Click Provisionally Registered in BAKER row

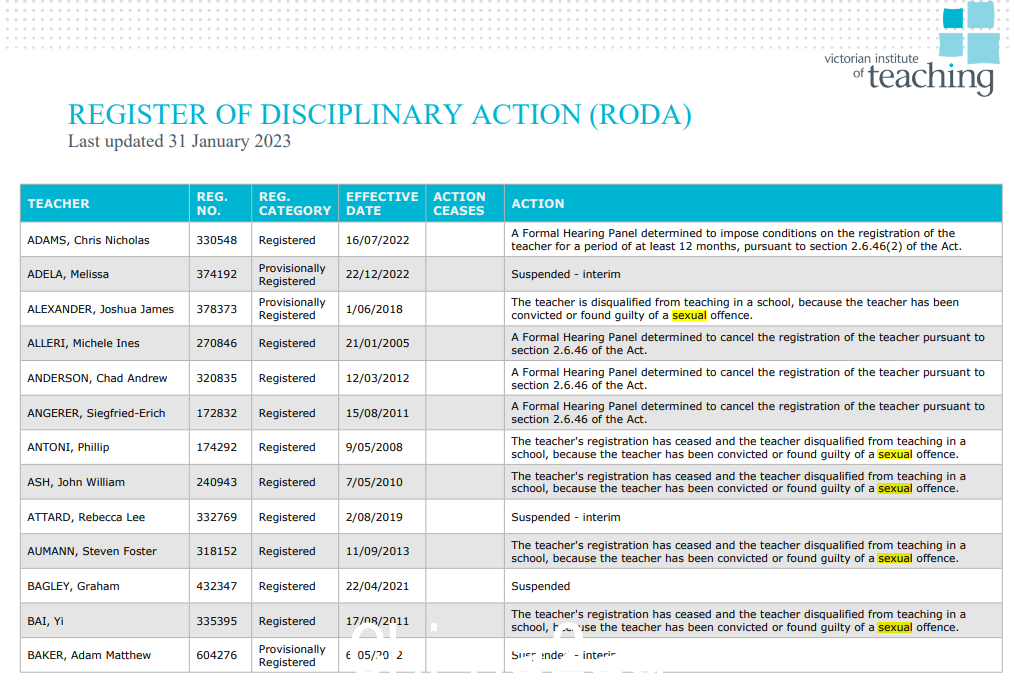(x=292, y=655)
